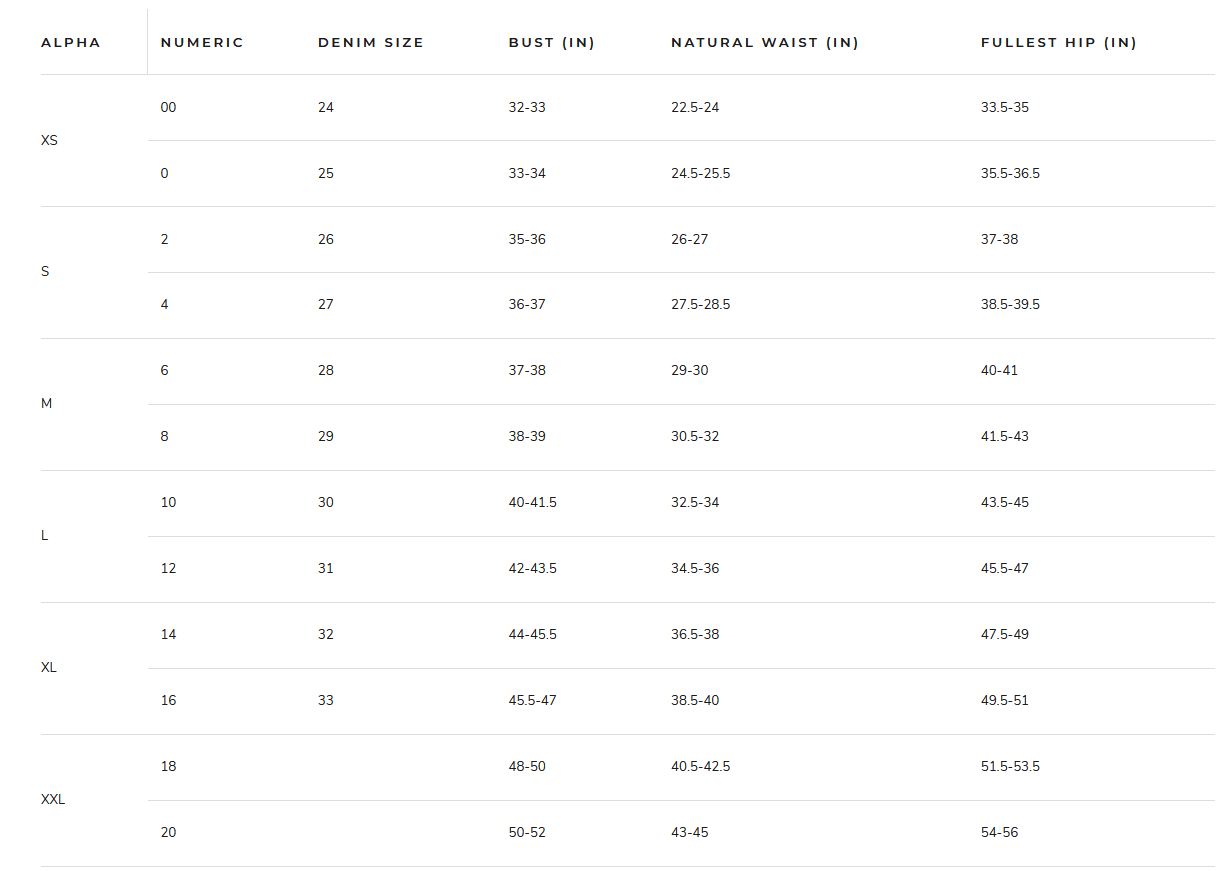1222x871 pixels.
Task: Select the L alpha size cell
Action: pos(44,536)
